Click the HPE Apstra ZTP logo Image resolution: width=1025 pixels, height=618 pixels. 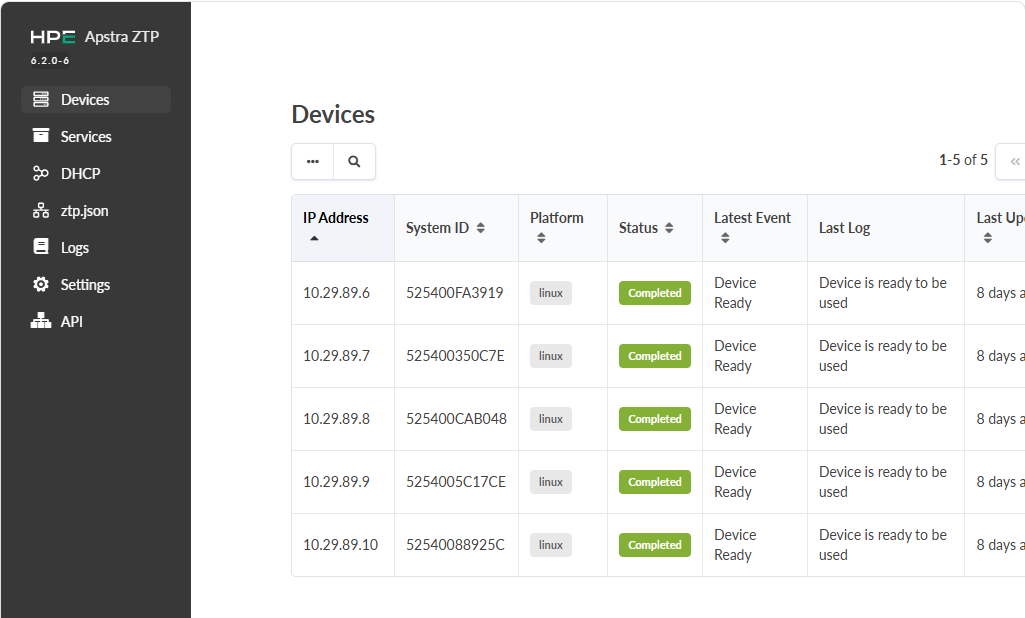pyautogui.click(x=95, y=37)
